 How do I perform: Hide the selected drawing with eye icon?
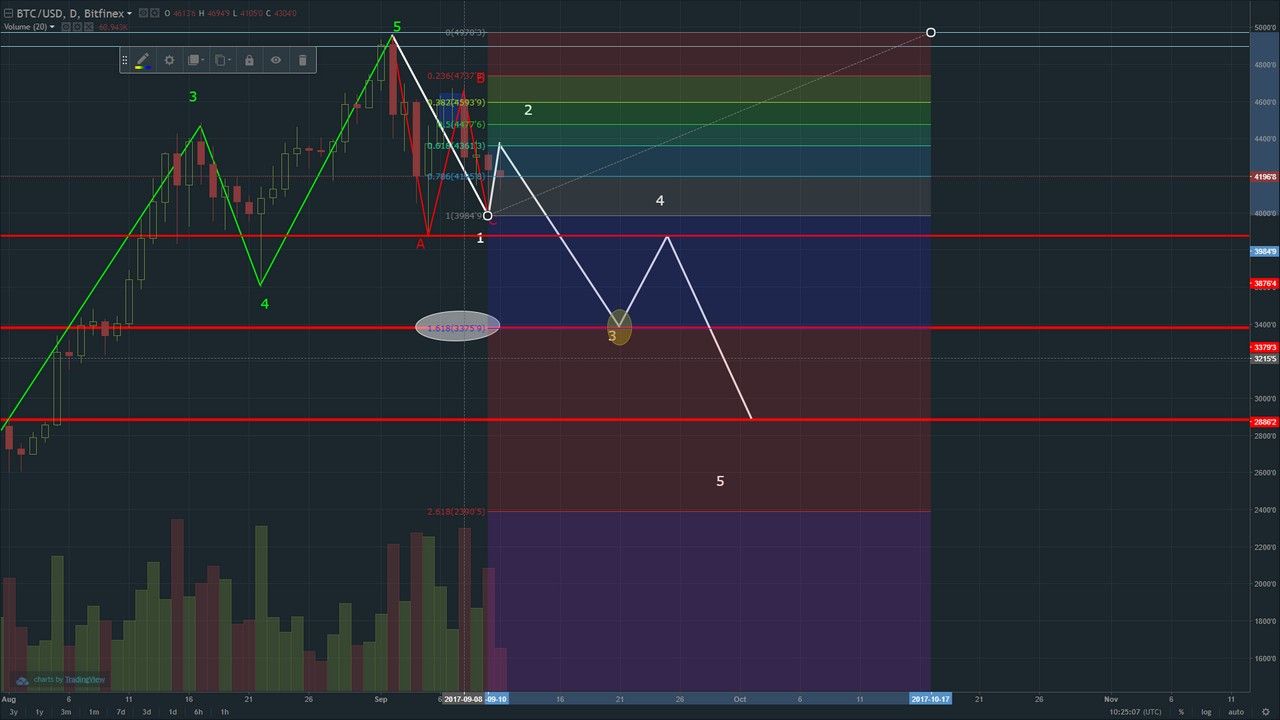pyautogui.click(x=276, y=60)
